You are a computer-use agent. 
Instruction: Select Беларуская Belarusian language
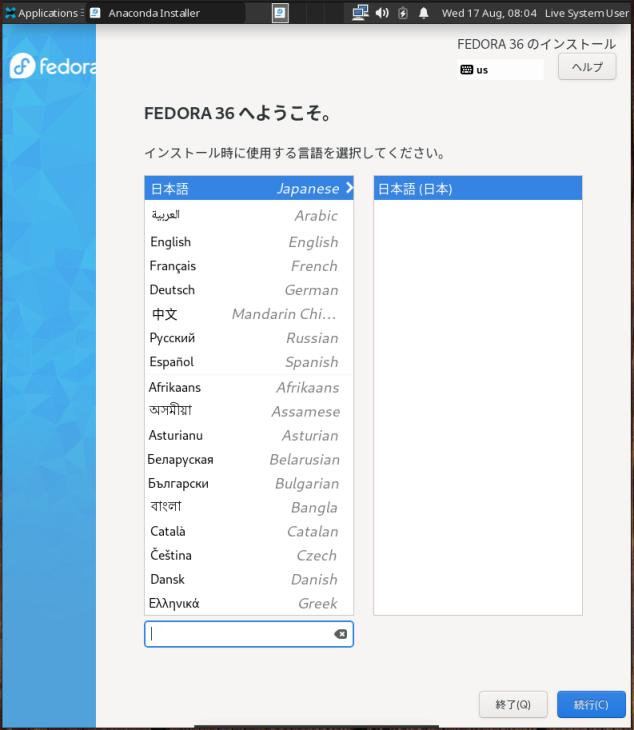pos(249,460)
